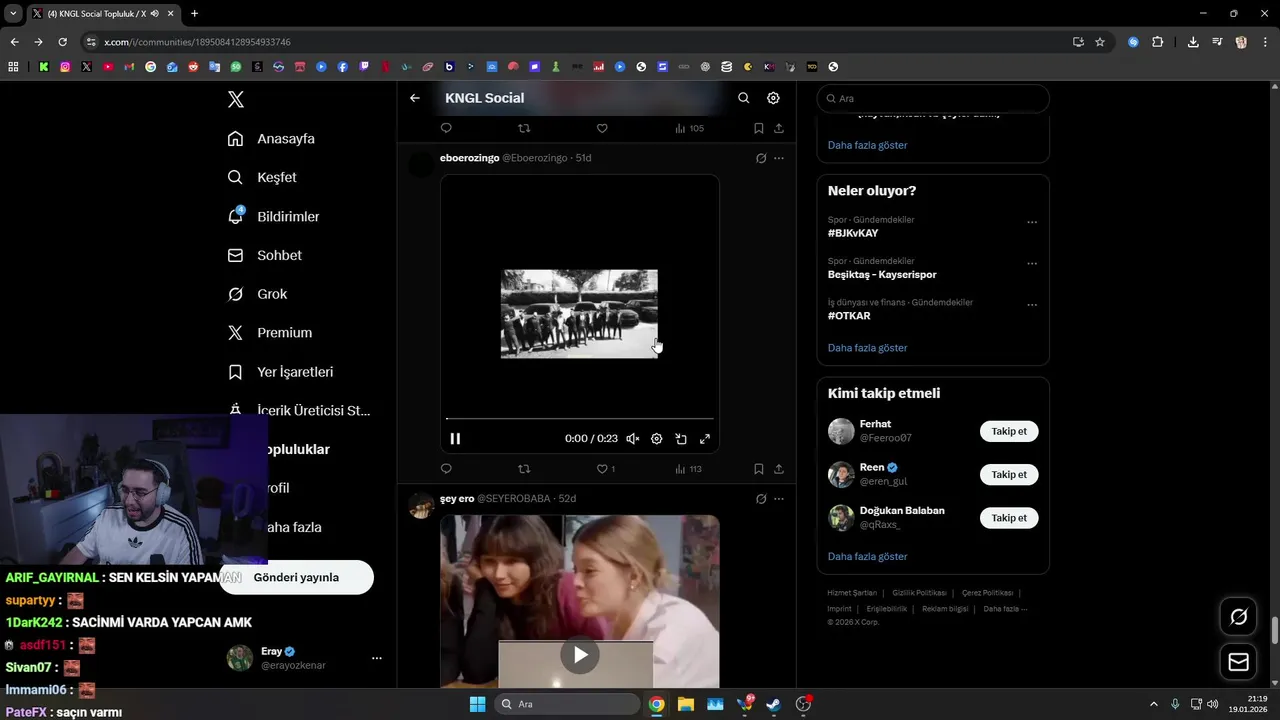The width and height of the screenshot is (1280, 720).
Task: Bookmark the top post with 105 views
Action: click(759, 128)
